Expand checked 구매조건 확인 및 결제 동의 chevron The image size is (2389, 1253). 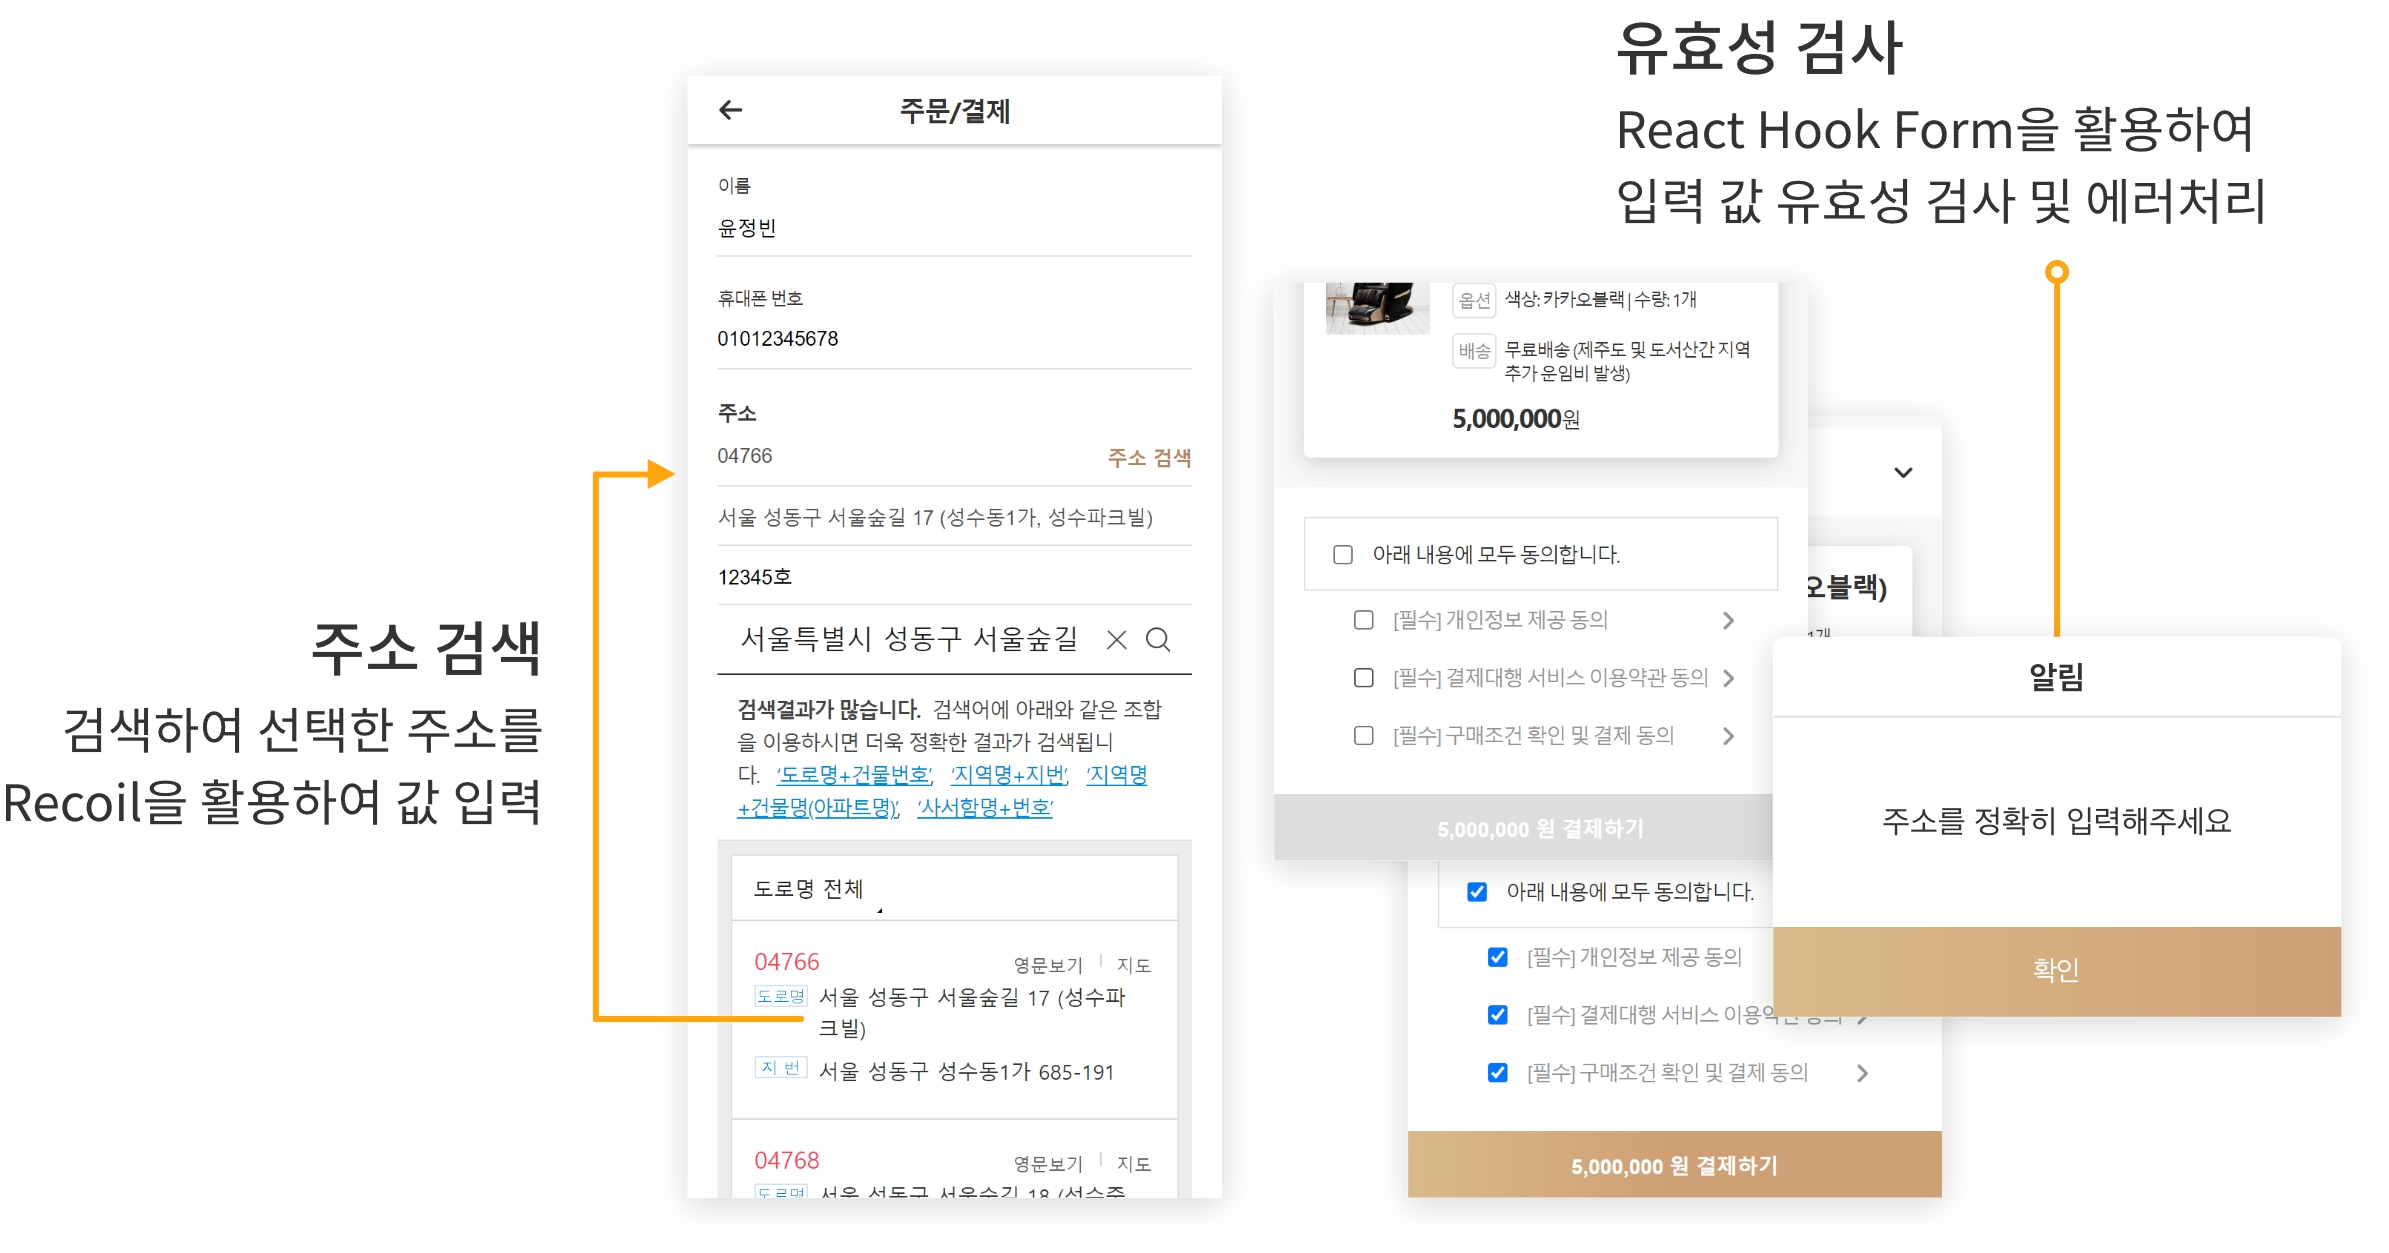coord(1862,1073)
